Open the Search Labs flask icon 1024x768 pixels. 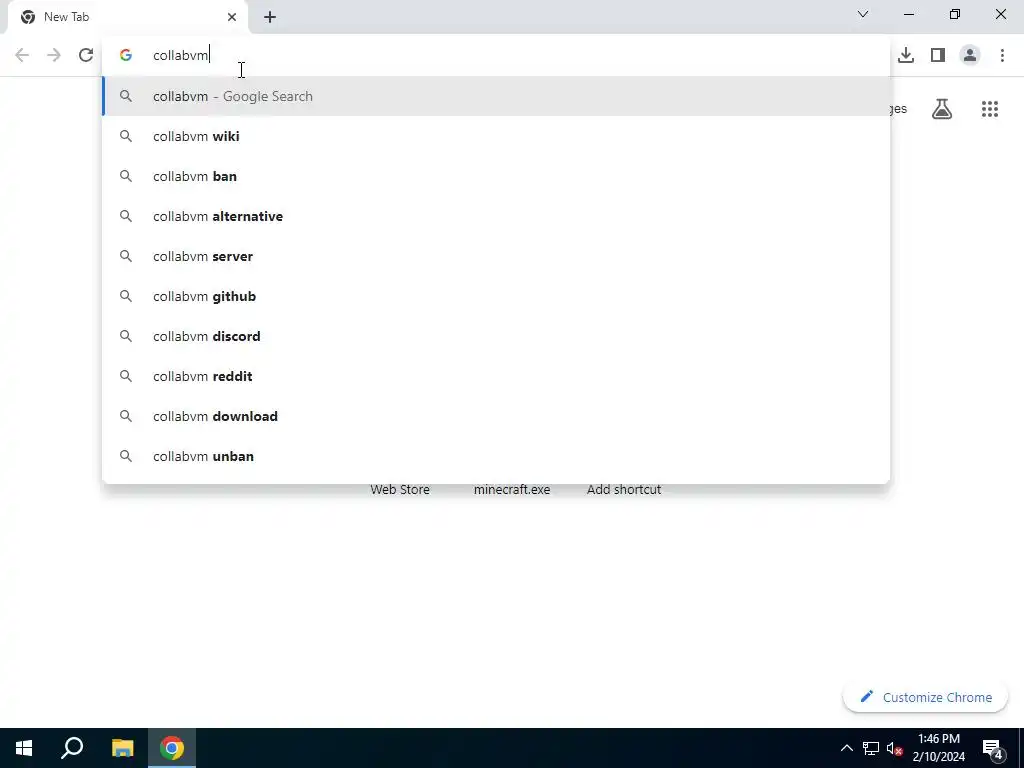(942, 109)
